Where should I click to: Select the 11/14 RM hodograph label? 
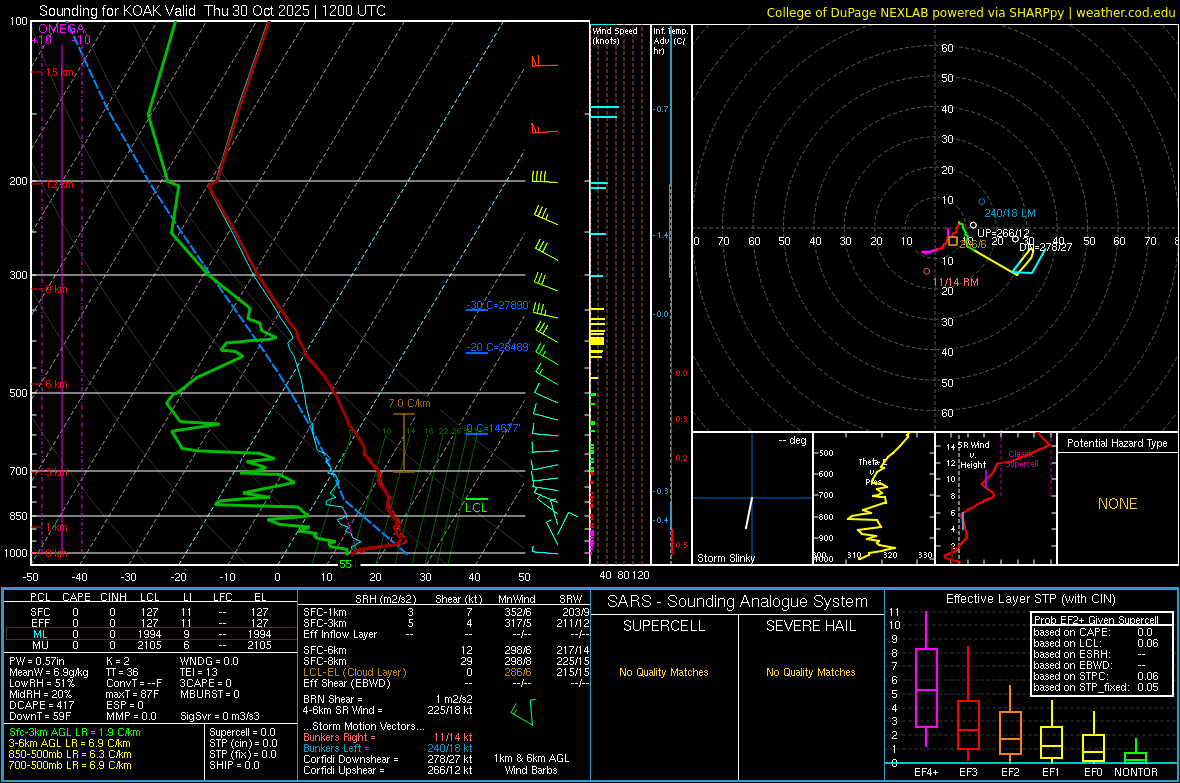coord(956,282)
